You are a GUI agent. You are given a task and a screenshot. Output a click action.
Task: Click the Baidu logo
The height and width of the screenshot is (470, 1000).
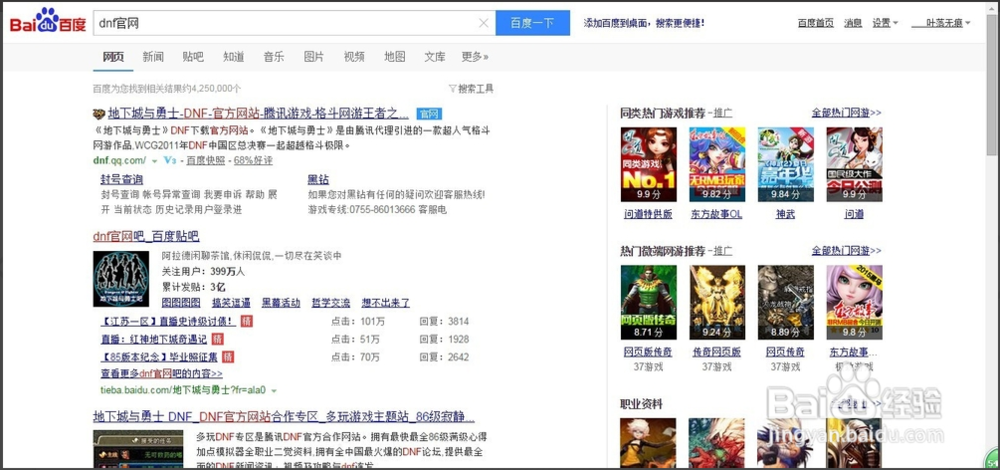[47, 22]
